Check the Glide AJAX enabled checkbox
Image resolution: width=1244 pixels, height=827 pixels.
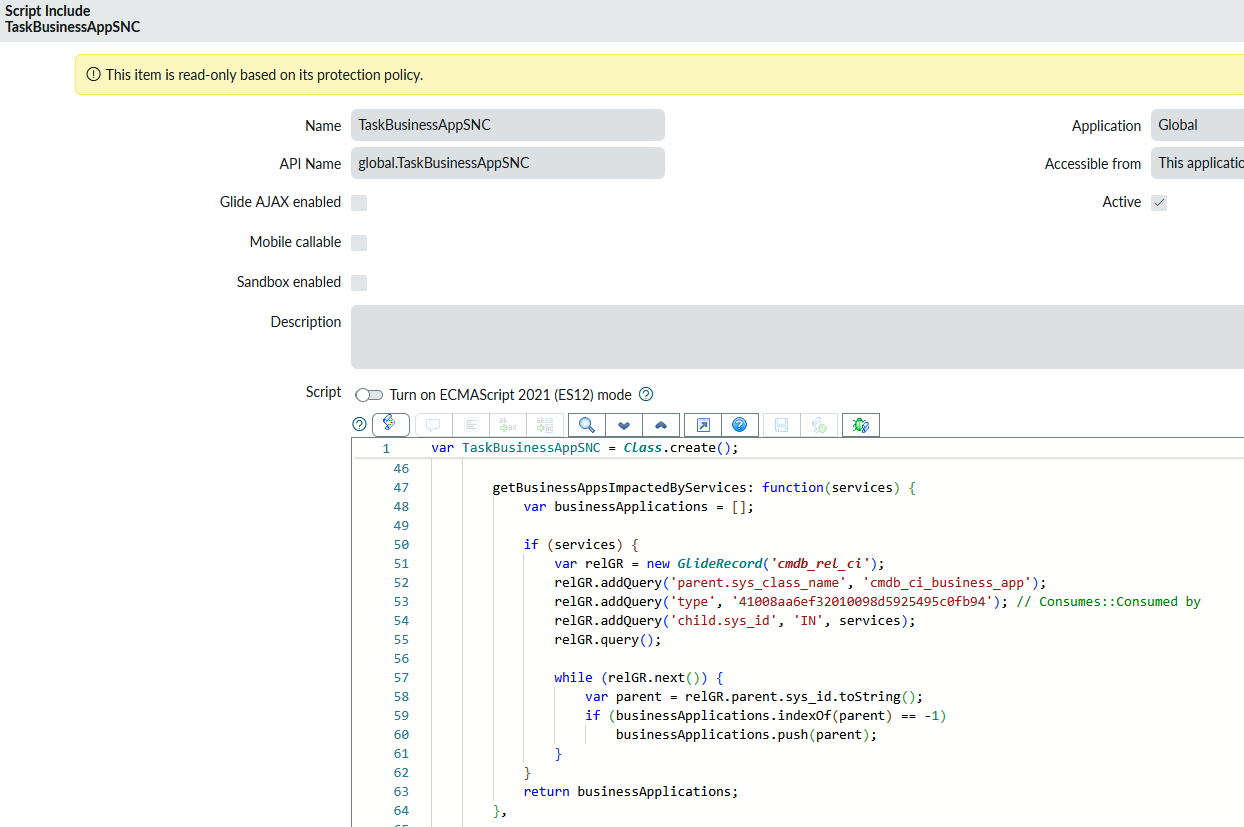(x=359, y=203)
